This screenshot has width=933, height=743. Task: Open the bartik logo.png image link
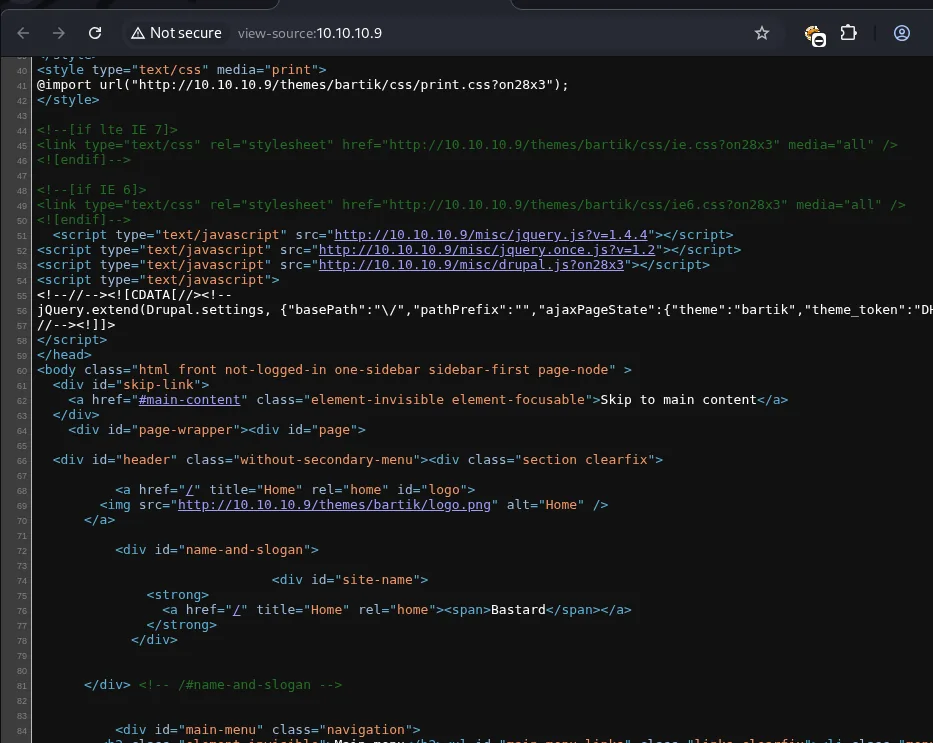pos(334,505)
